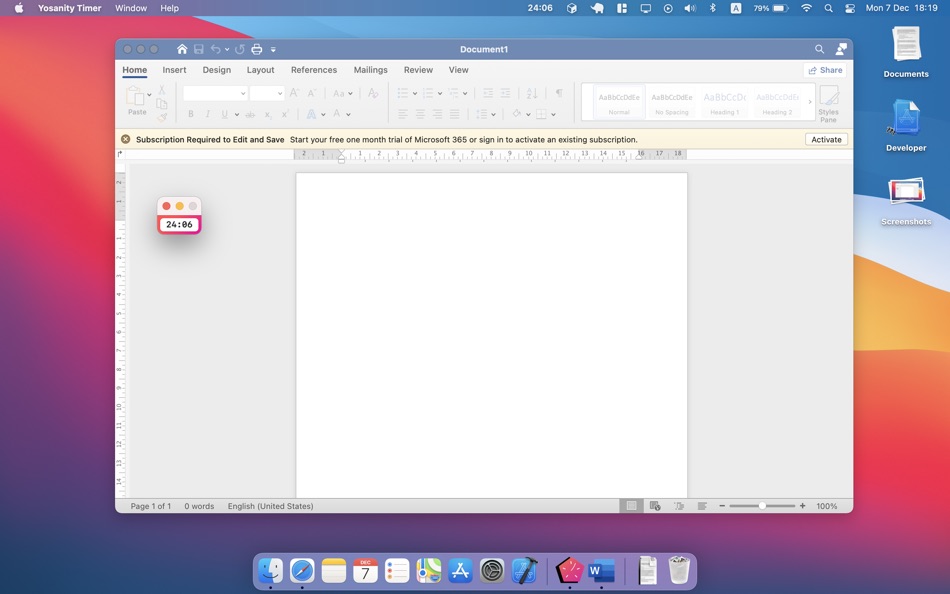Screen dimensions: 950x594
Task: Open the font size combo box
Action: point(267,93)
